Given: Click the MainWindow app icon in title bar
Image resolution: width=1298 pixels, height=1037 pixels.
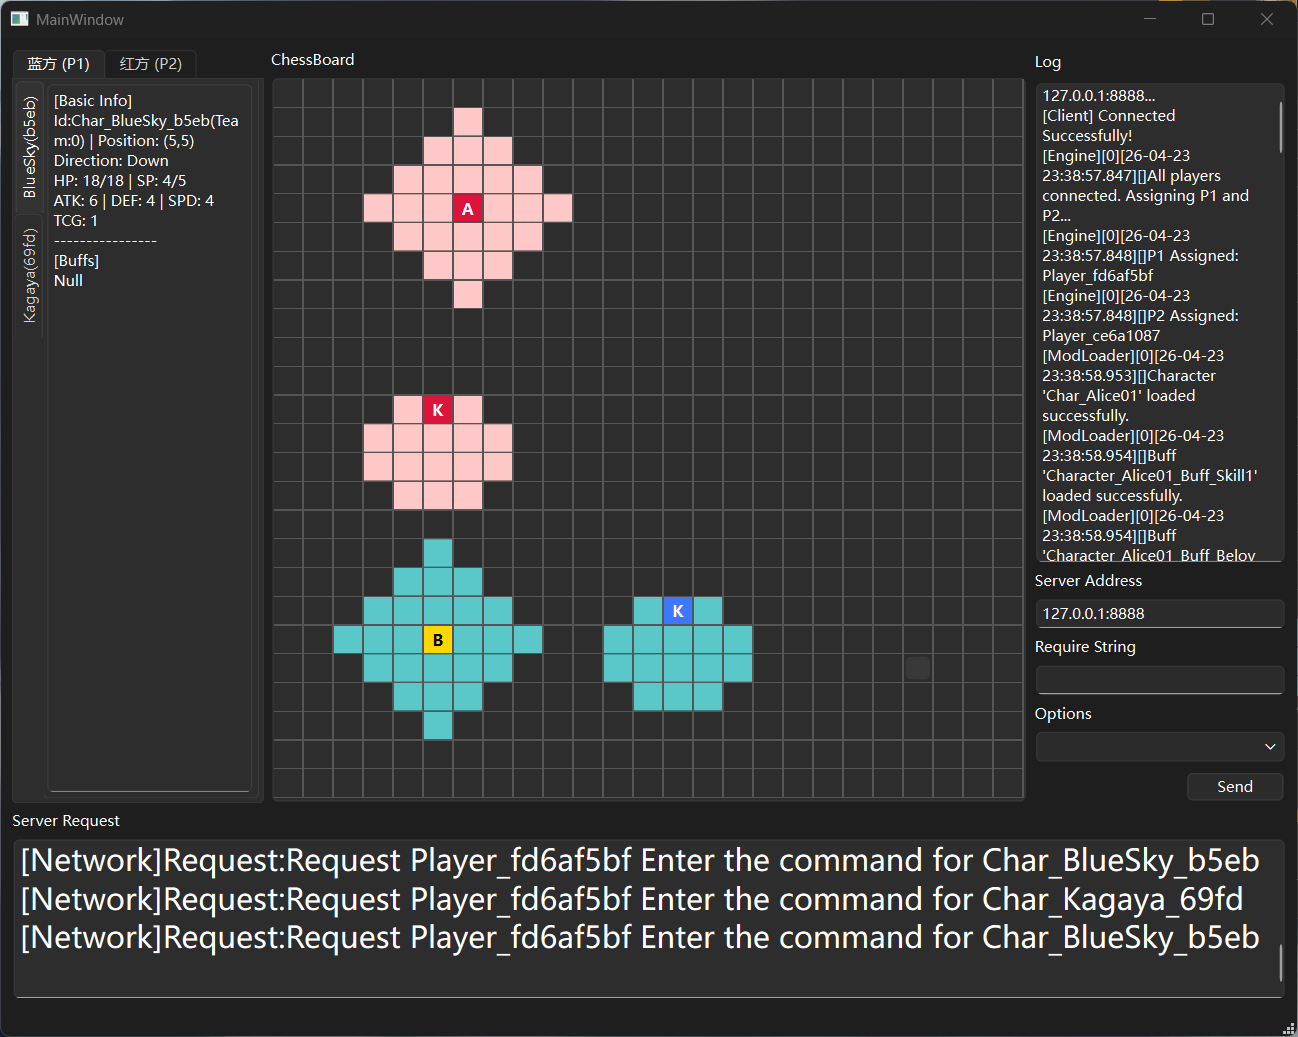Looking at the screenshot, I should pos(19,19).
